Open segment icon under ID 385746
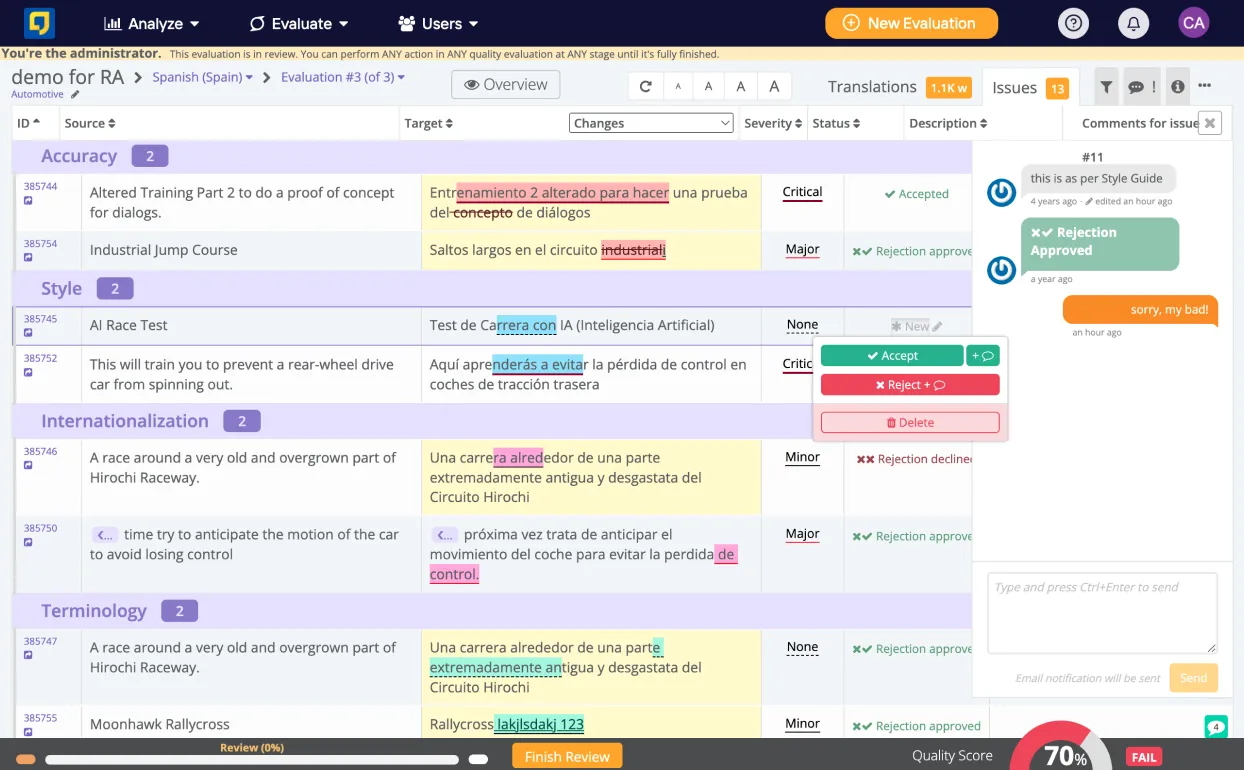Viewport: 1244px width, 770px height. pyautogui.click(x=28, y=465)
